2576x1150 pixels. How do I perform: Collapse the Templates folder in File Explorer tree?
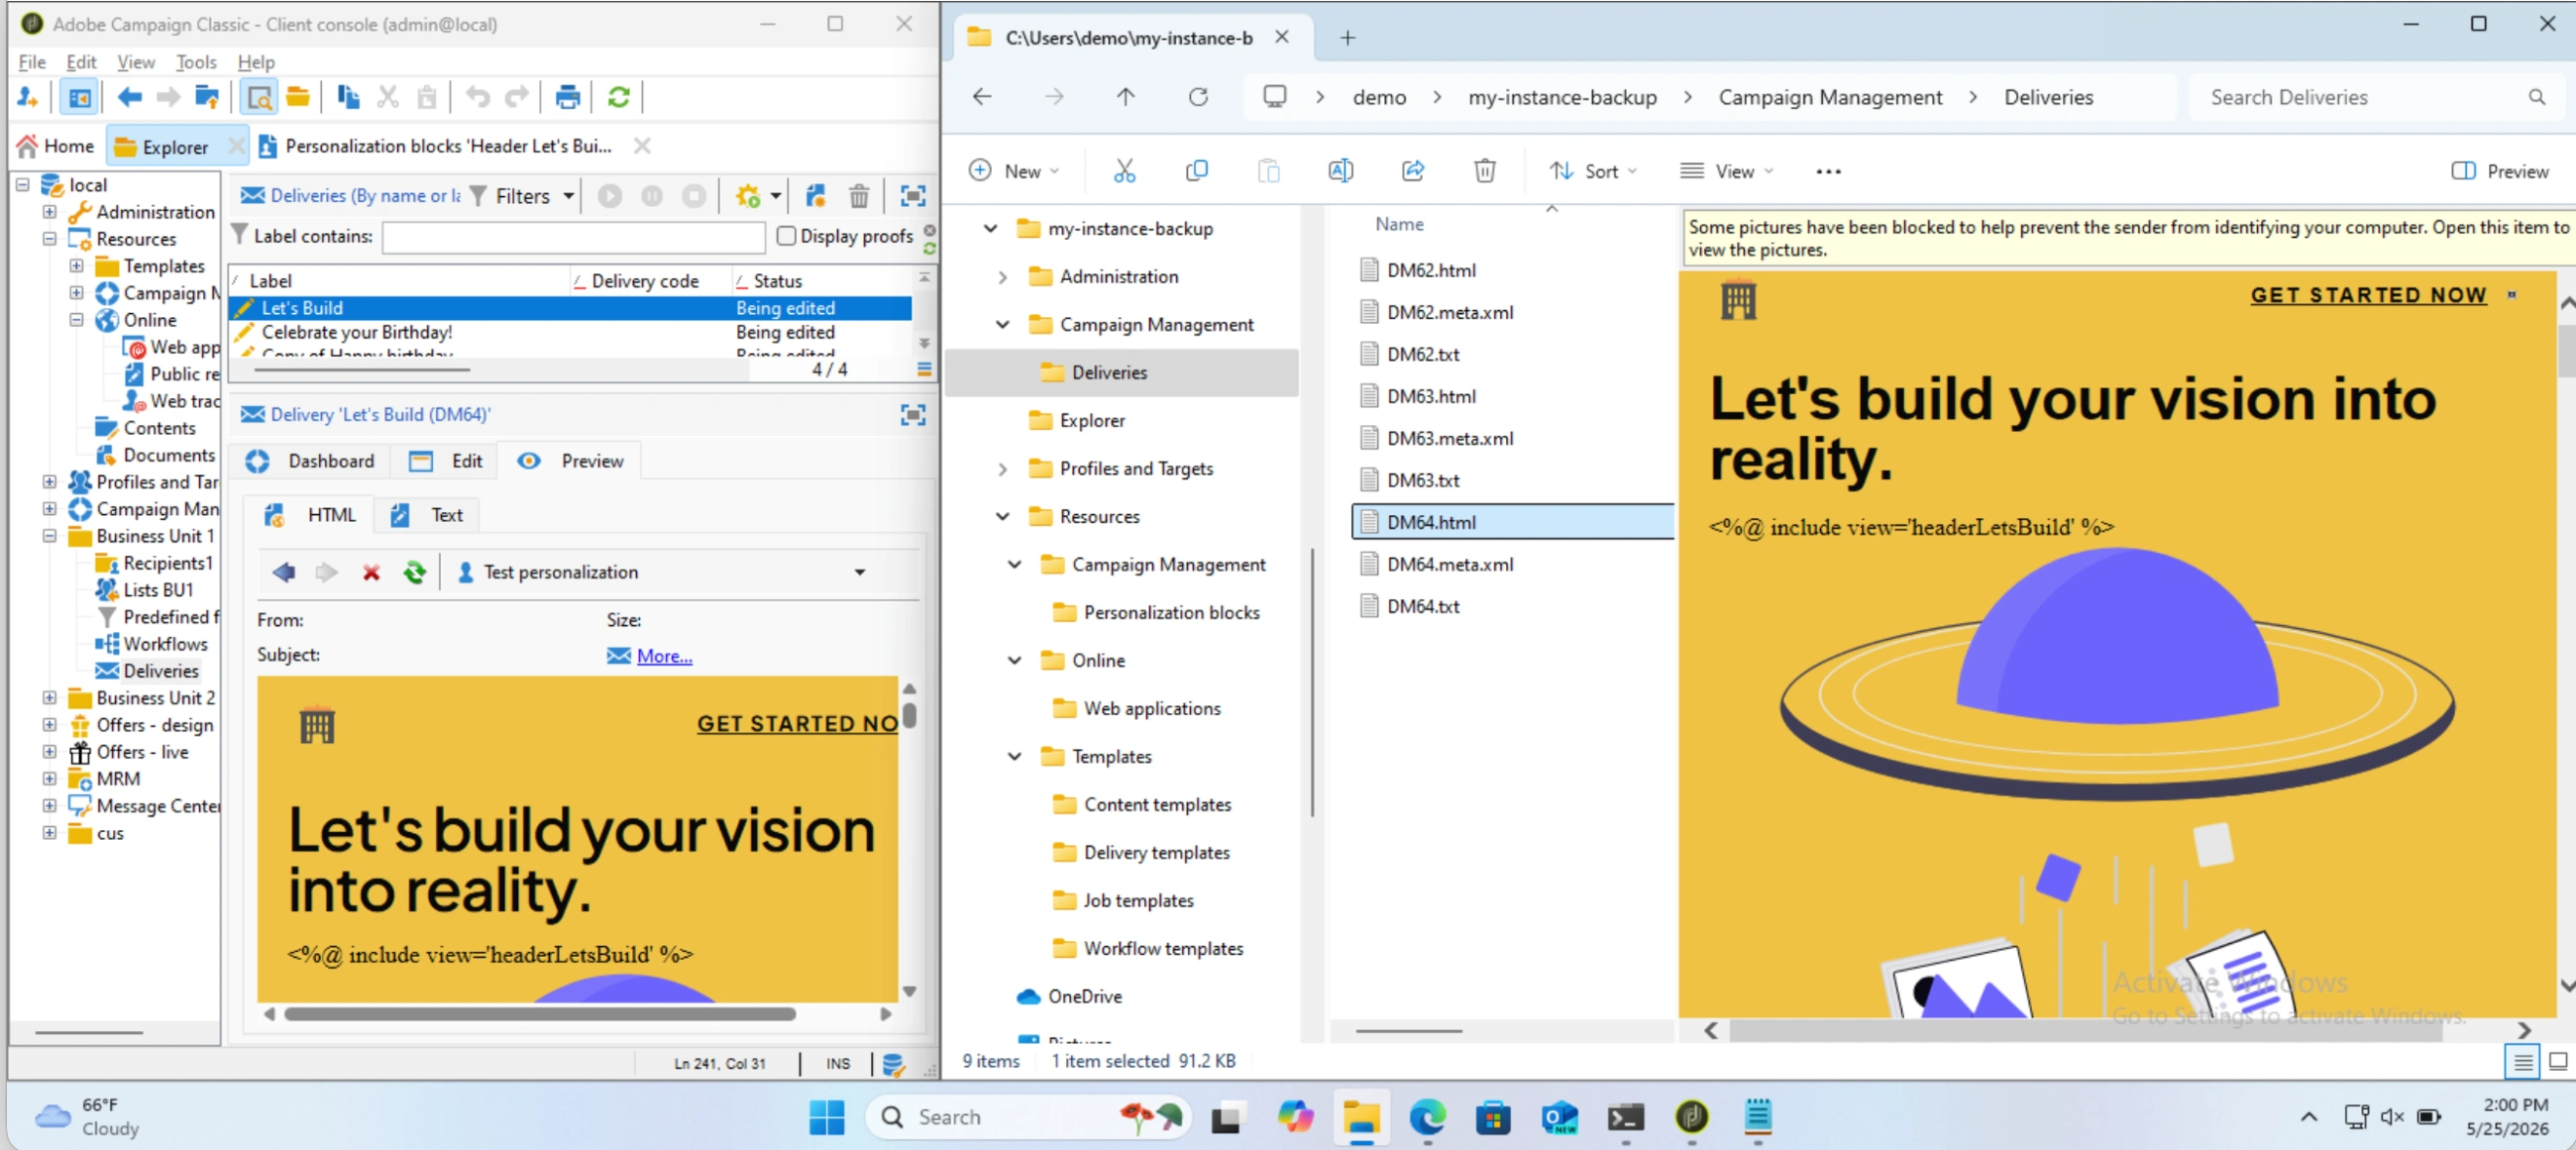click(1014, 757)
